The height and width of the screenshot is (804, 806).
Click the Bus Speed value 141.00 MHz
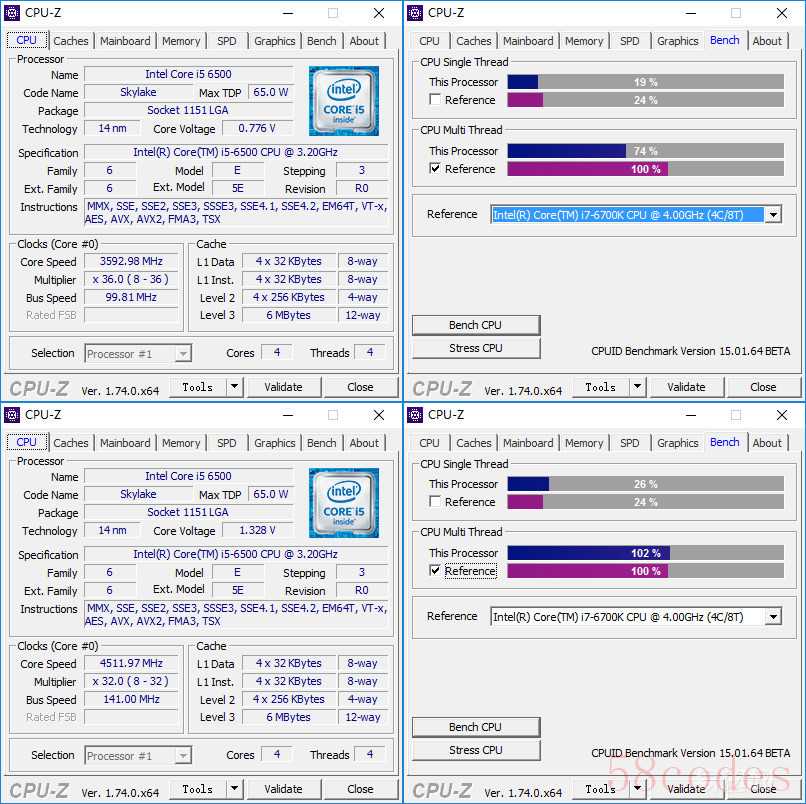(x=132, y=699)
